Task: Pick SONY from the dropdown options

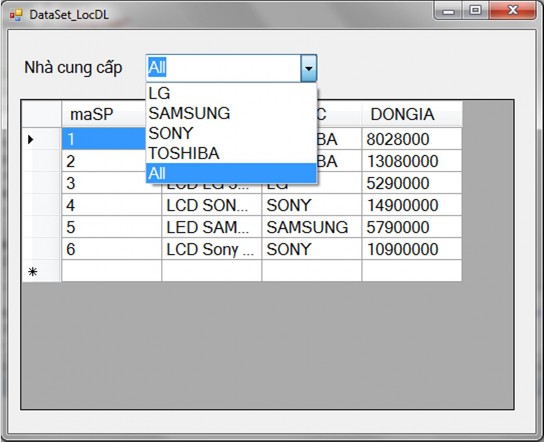Action: (x=231, y=133)
